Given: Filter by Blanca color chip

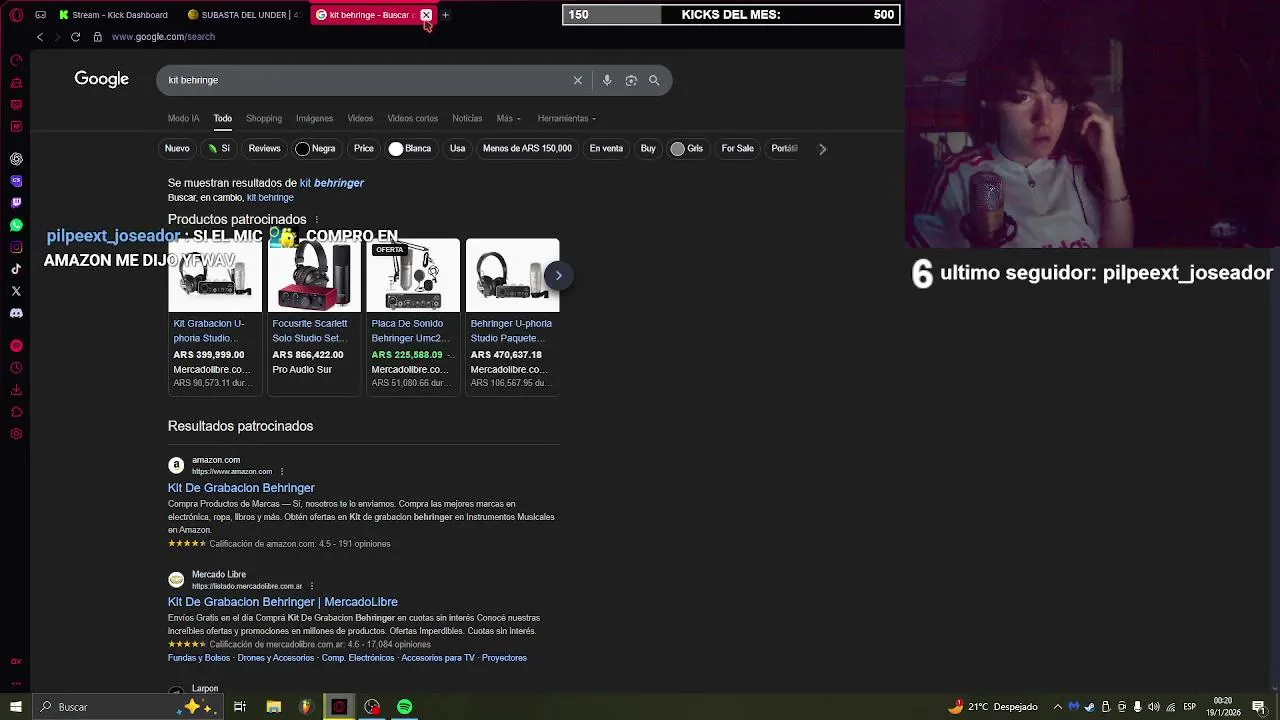Looking at the screenshot, I should click(x=410, y=148).
